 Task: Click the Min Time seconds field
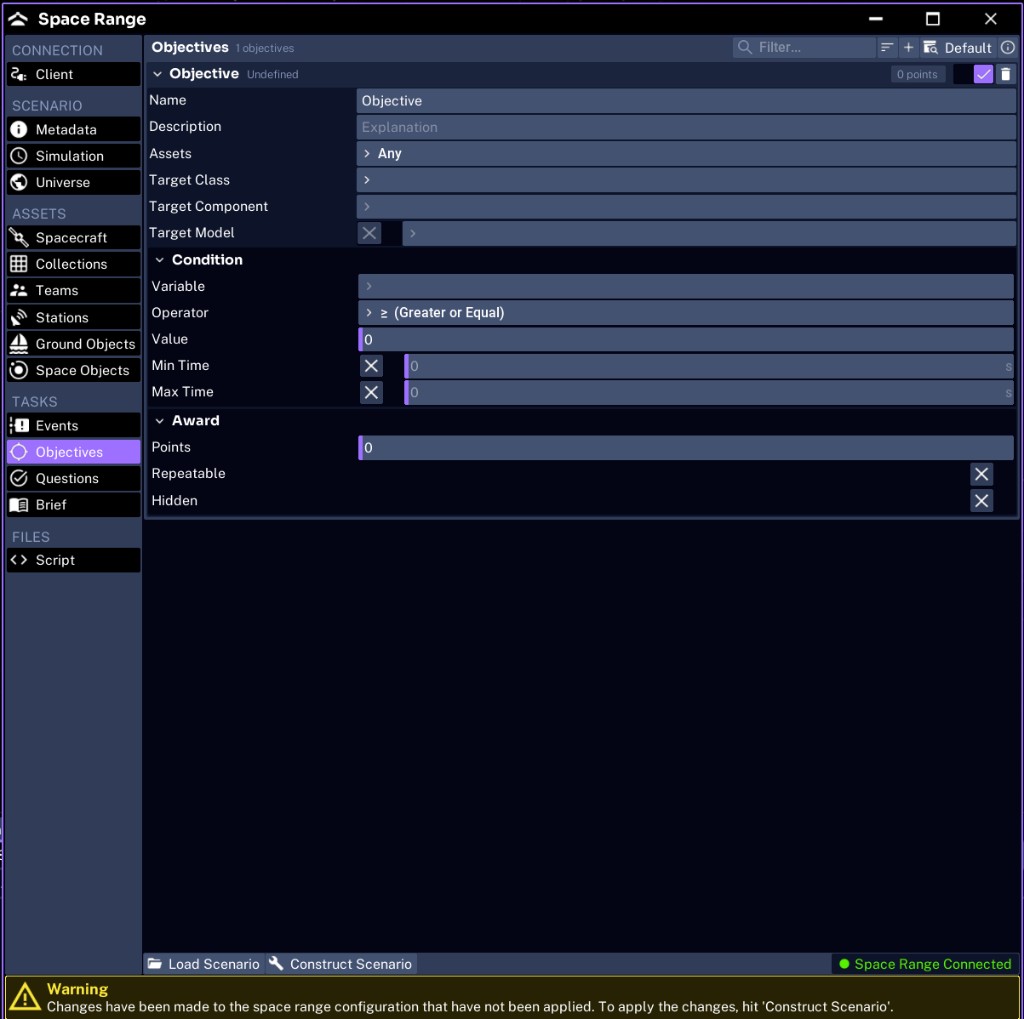[x=709, y=366]
